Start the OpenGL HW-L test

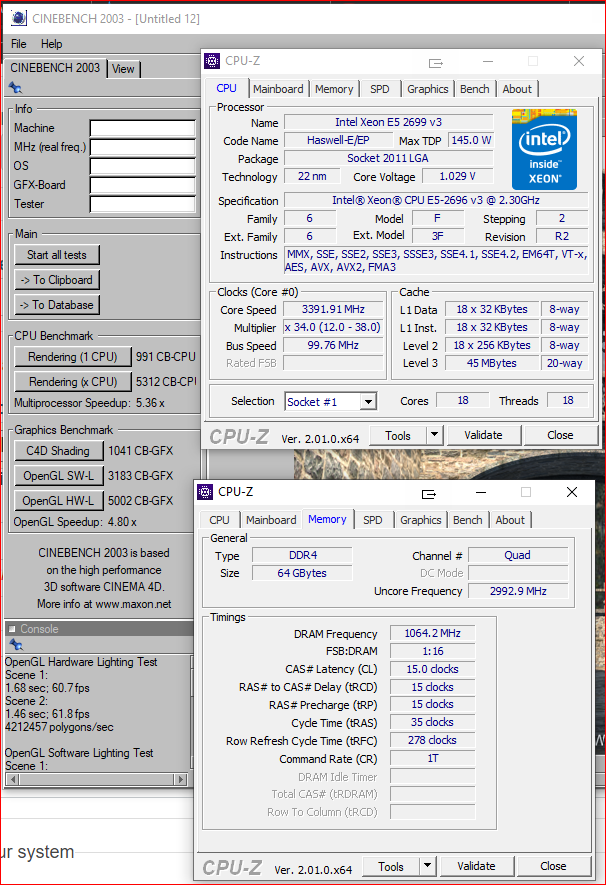pos(59,500)
